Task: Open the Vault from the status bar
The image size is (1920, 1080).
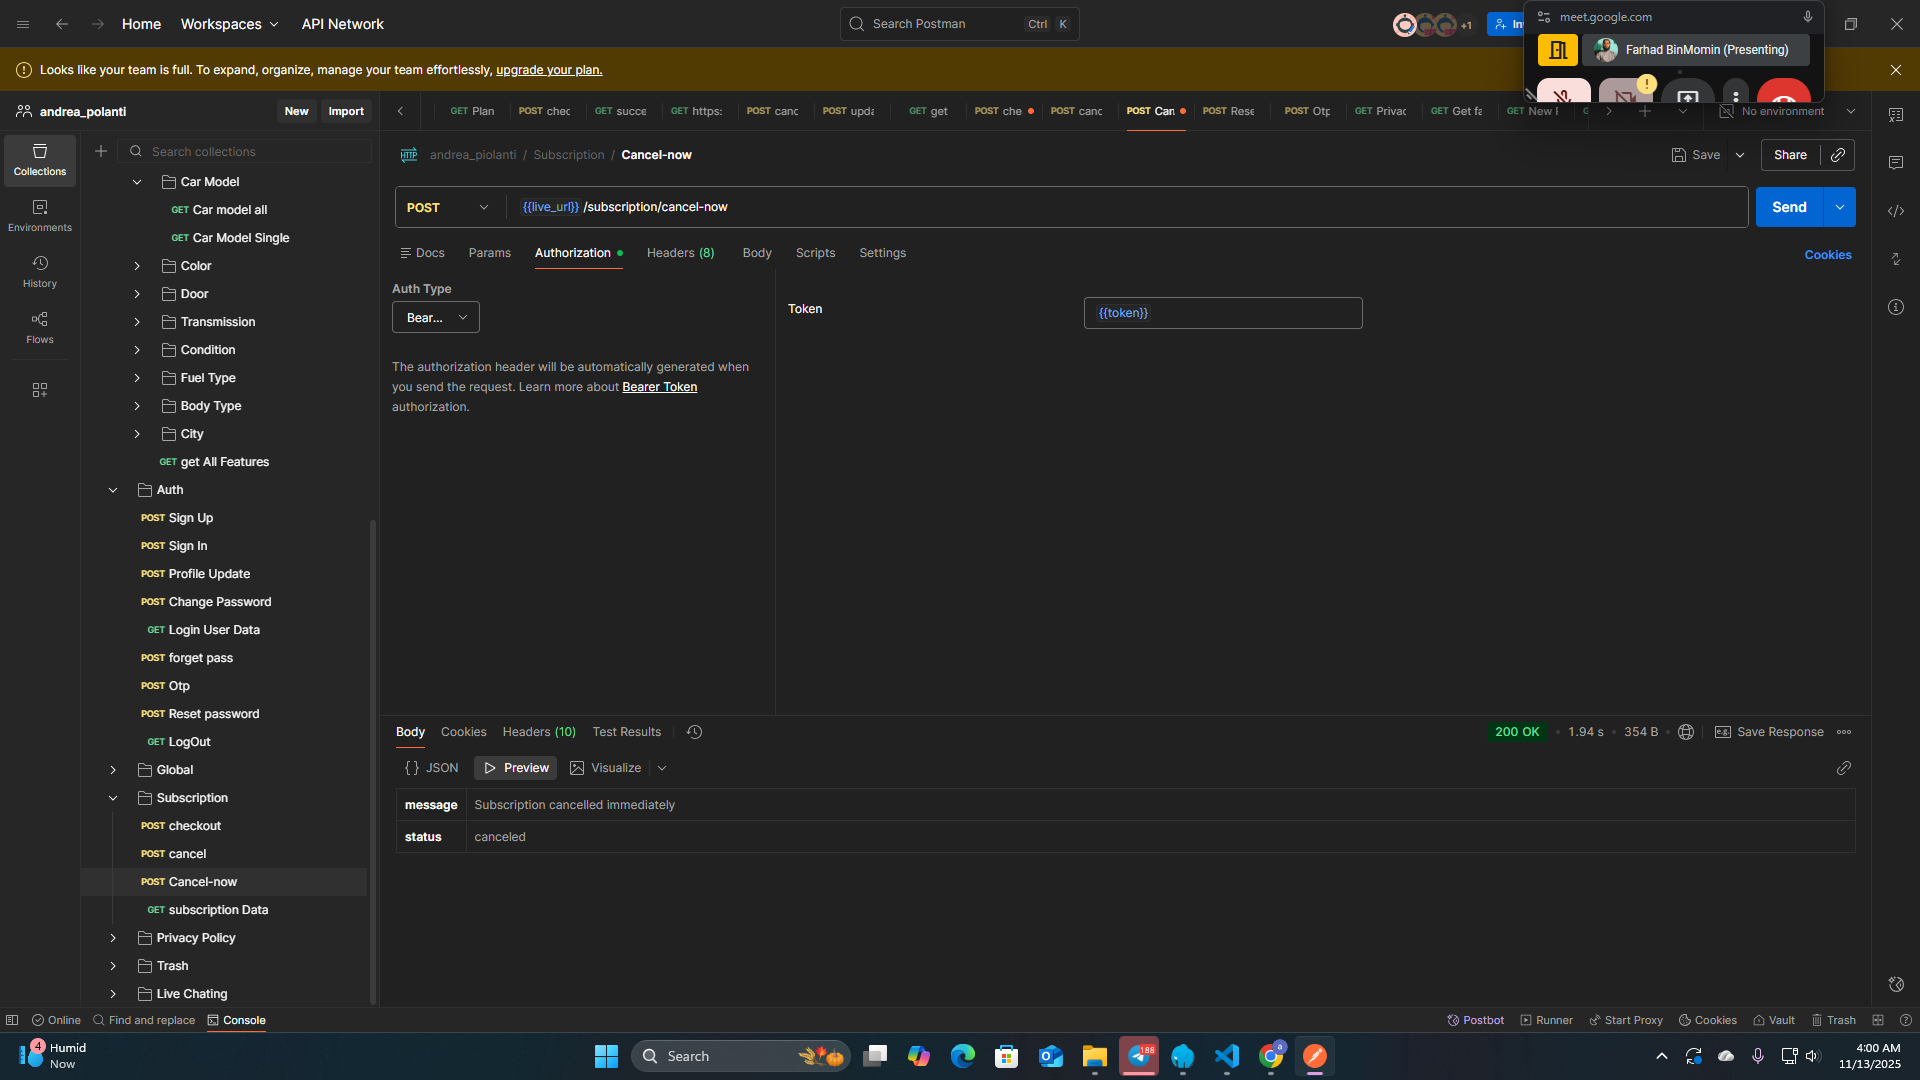Action: click(1774, 1020)
